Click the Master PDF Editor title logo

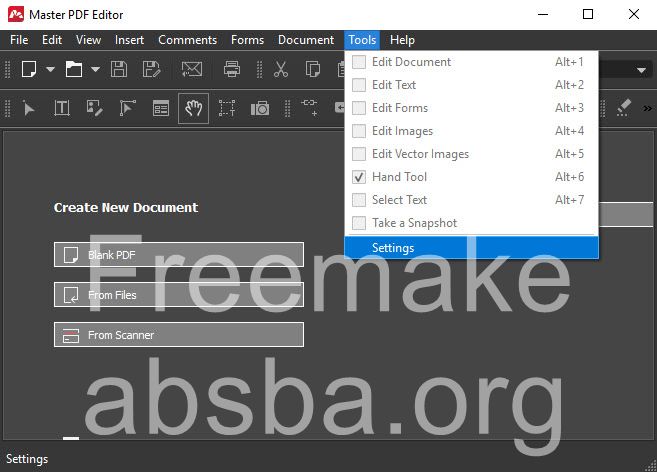16,15
